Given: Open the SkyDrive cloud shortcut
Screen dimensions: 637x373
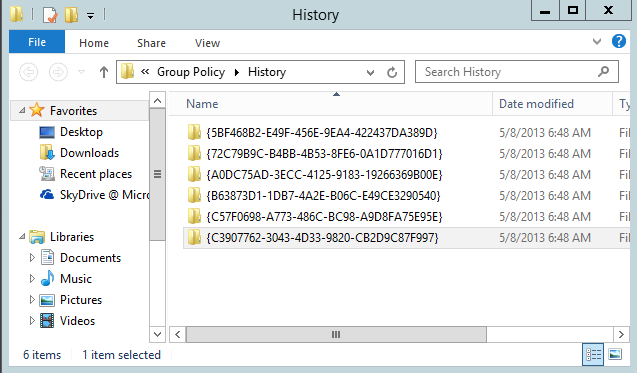Looking at the screenshot, I should tap(94, 195).
